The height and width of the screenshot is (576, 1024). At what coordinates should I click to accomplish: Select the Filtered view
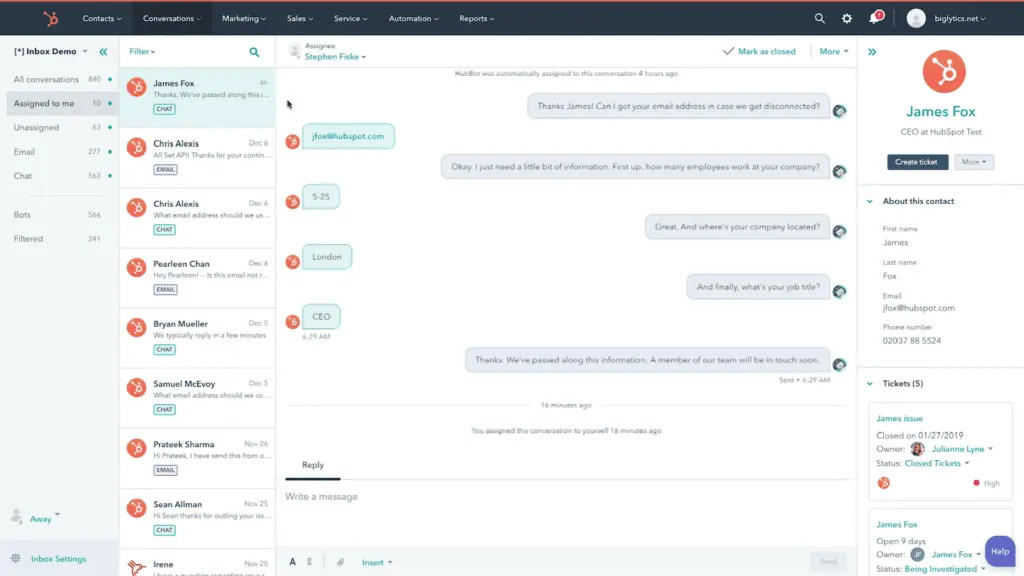coord(62,238)
